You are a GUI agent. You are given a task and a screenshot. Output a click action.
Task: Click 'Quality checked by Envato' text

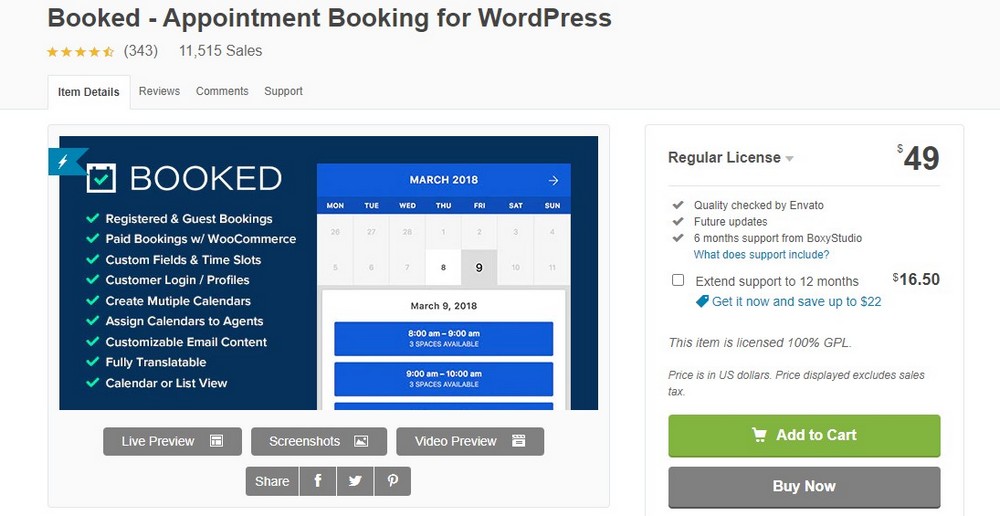[759, 205]
